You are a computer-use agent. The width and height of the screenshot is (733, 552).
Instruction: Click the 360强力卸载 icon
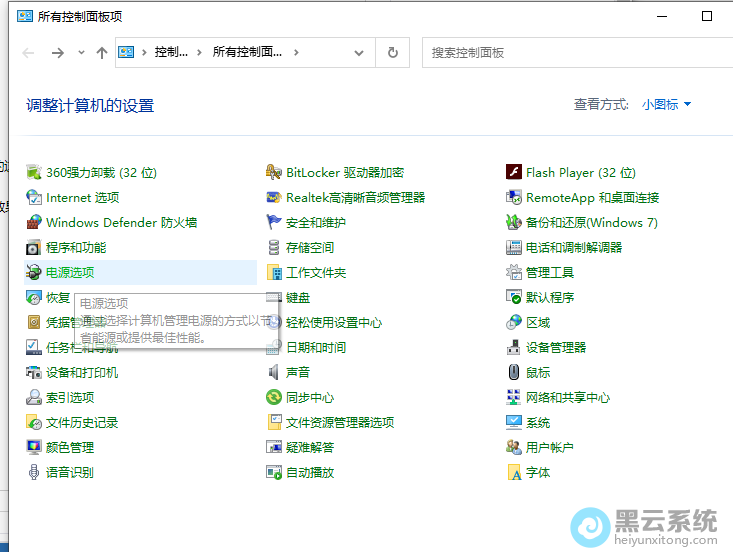34,172
